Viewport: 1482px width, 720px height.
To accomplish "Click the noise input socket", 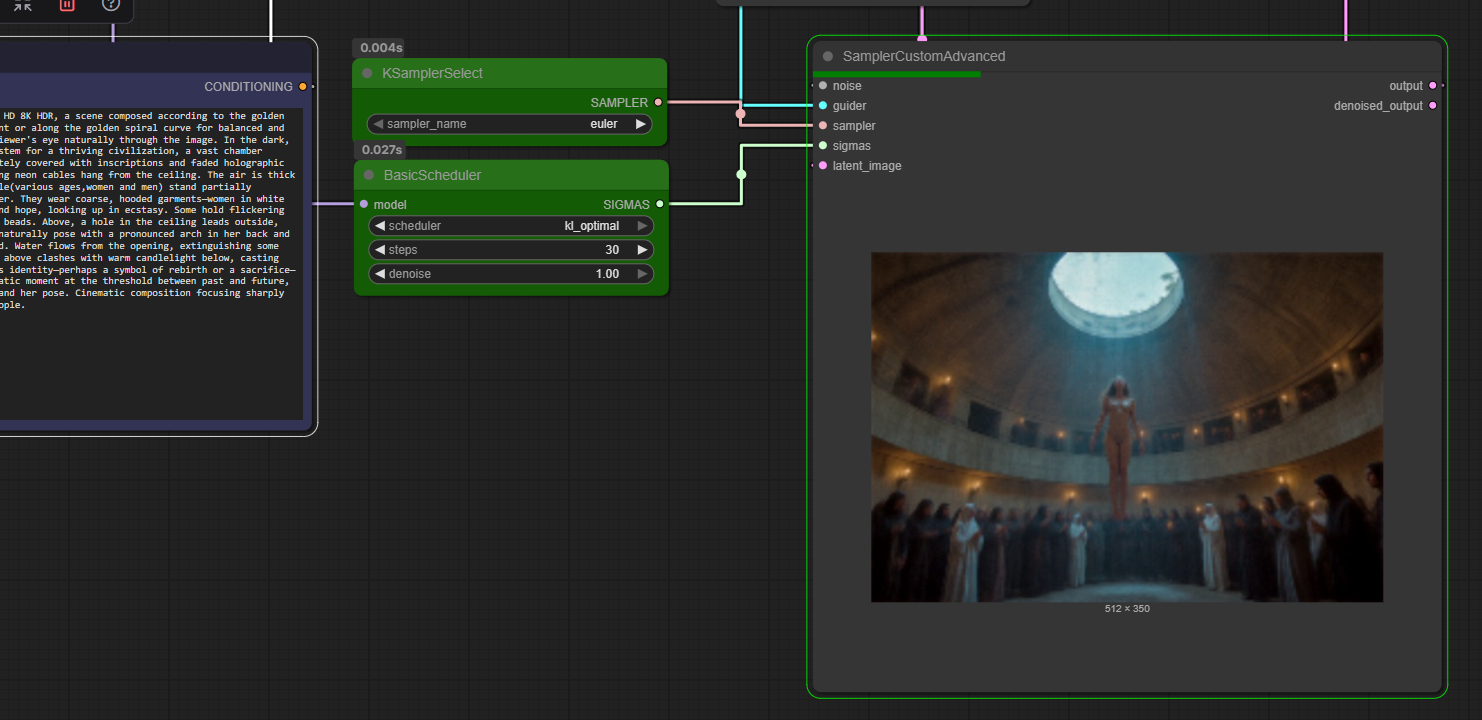I will point(823,86).
